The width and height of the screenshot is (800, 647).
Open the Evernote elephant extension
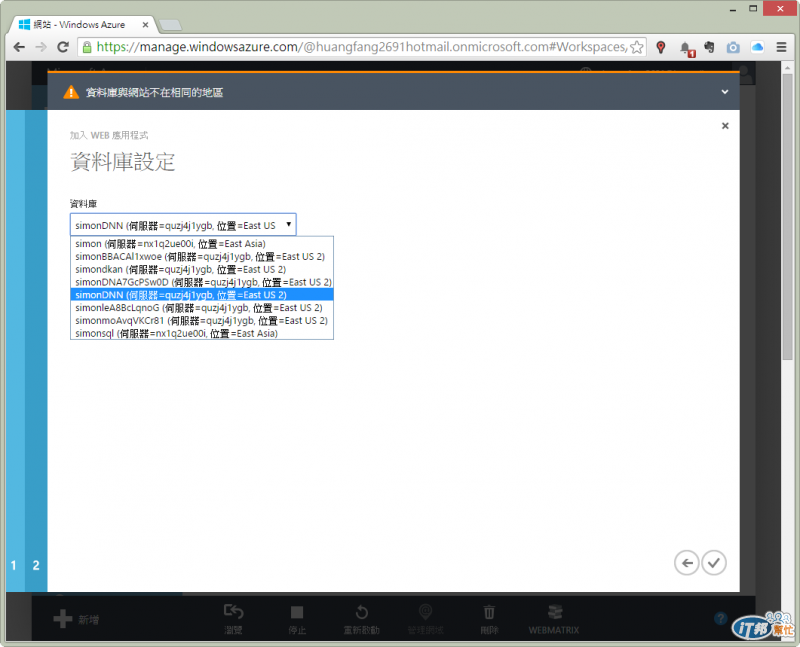tap(709, 47)
